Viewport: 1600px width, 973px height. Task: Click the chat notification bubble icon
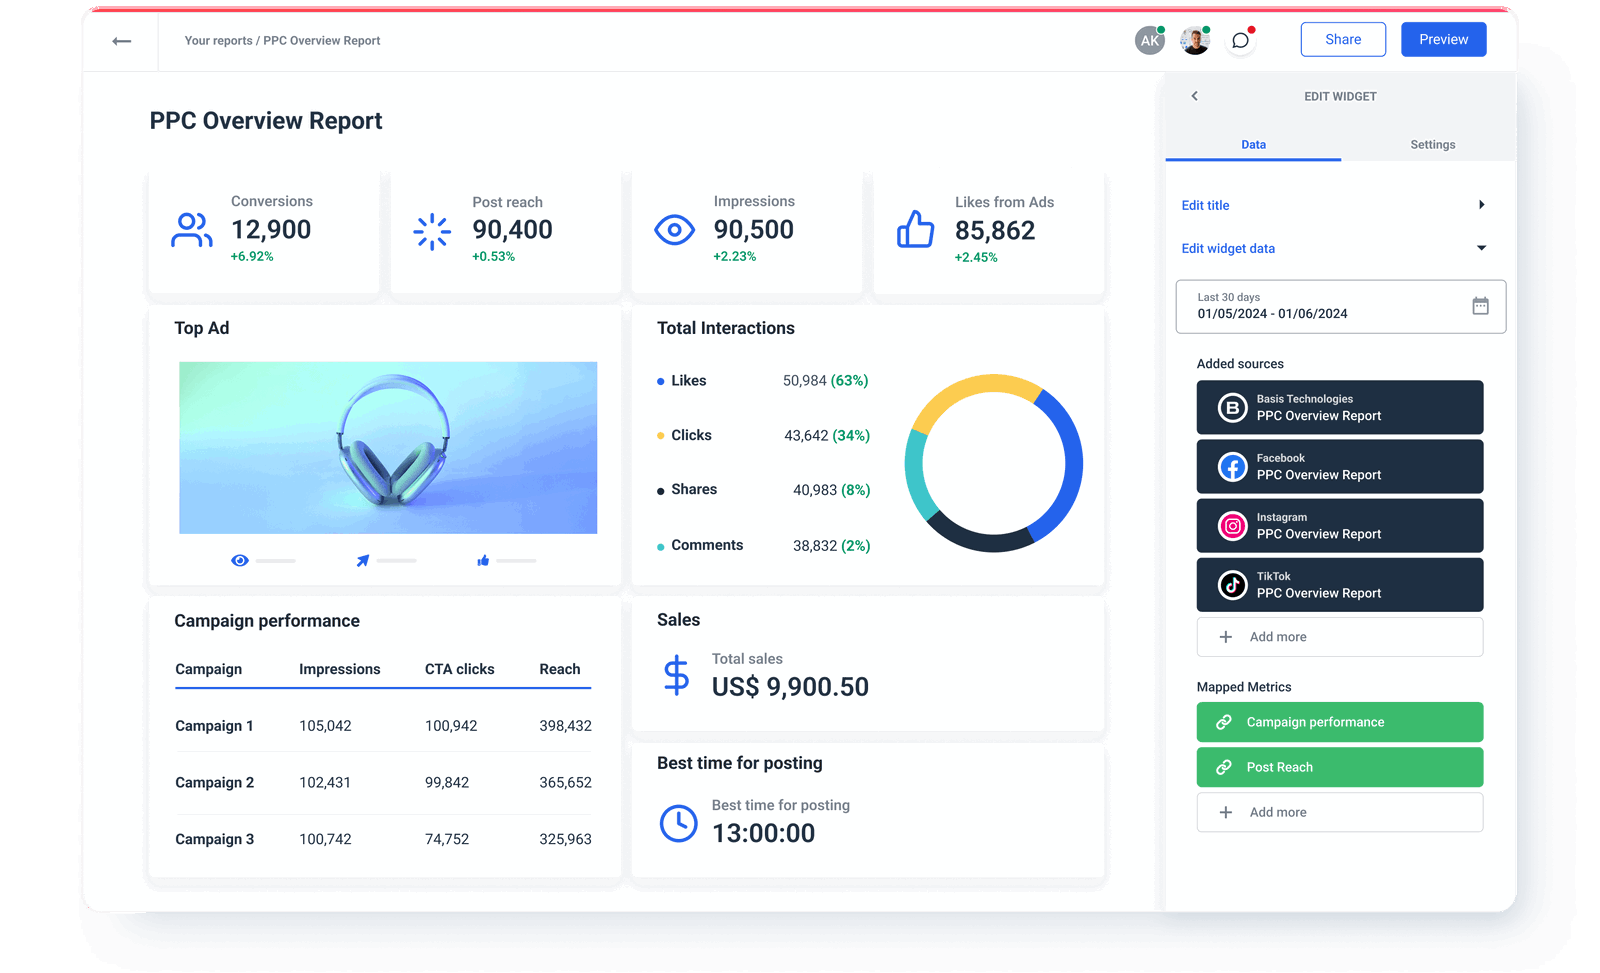tap(1240, 40)
